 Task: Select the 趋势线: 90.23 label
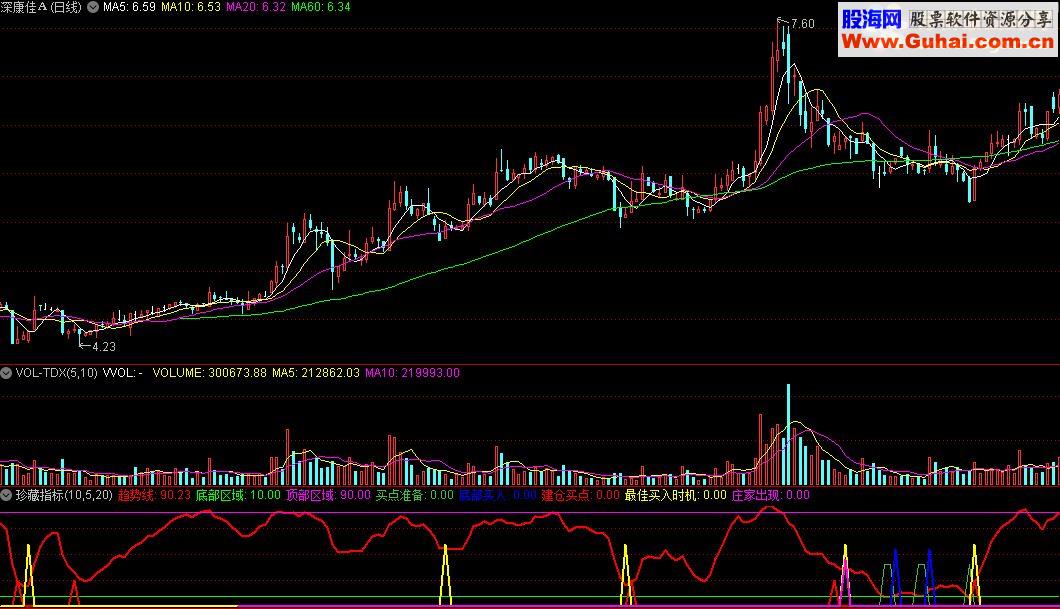click(x=154, y=495)
